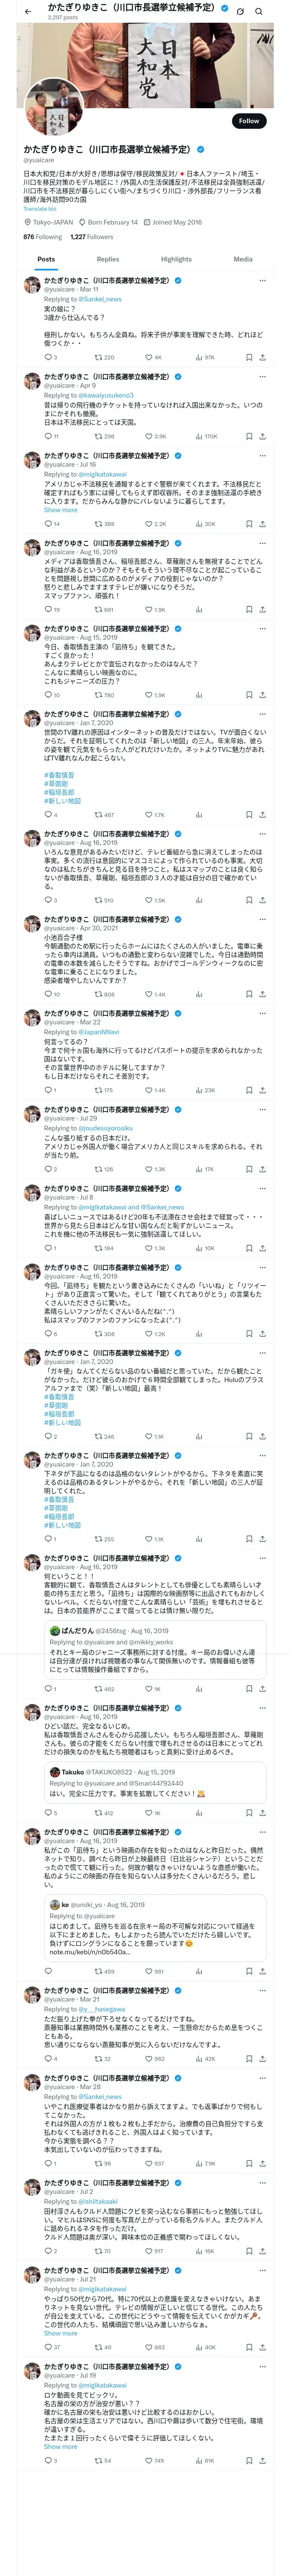
Task: Click the Translate bio link
Action: [40, 209]
